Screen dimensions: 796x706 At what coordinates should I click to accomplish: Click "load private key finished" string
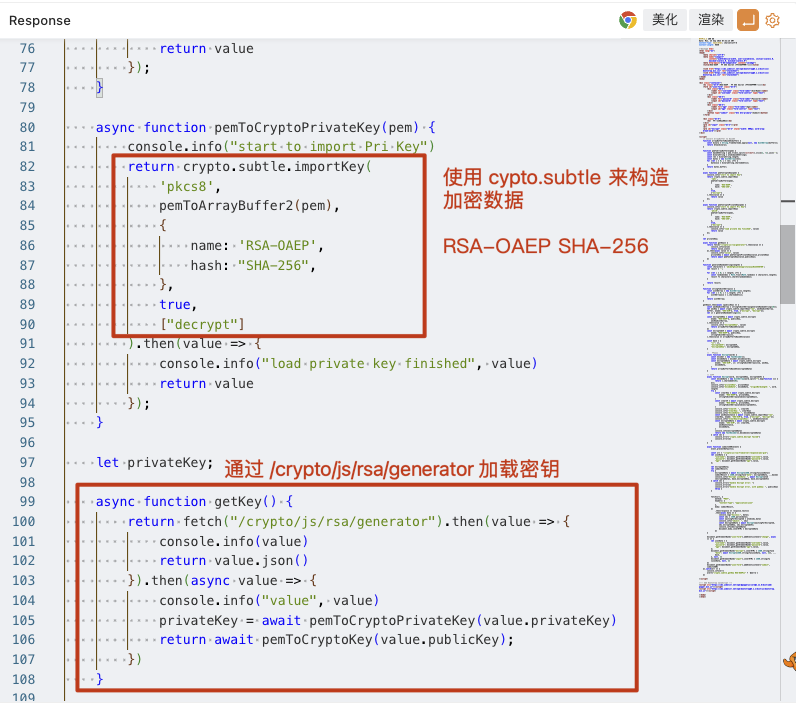tap(368, 363)
